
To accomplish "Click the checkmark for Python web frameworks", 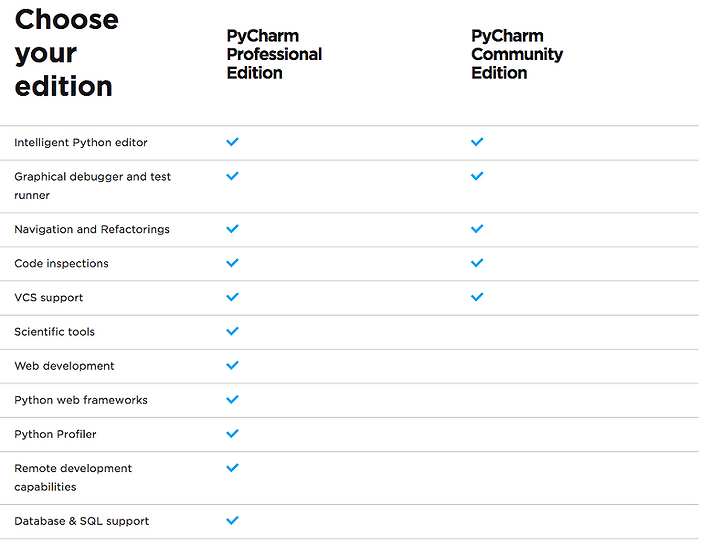I will coord(232,399).
